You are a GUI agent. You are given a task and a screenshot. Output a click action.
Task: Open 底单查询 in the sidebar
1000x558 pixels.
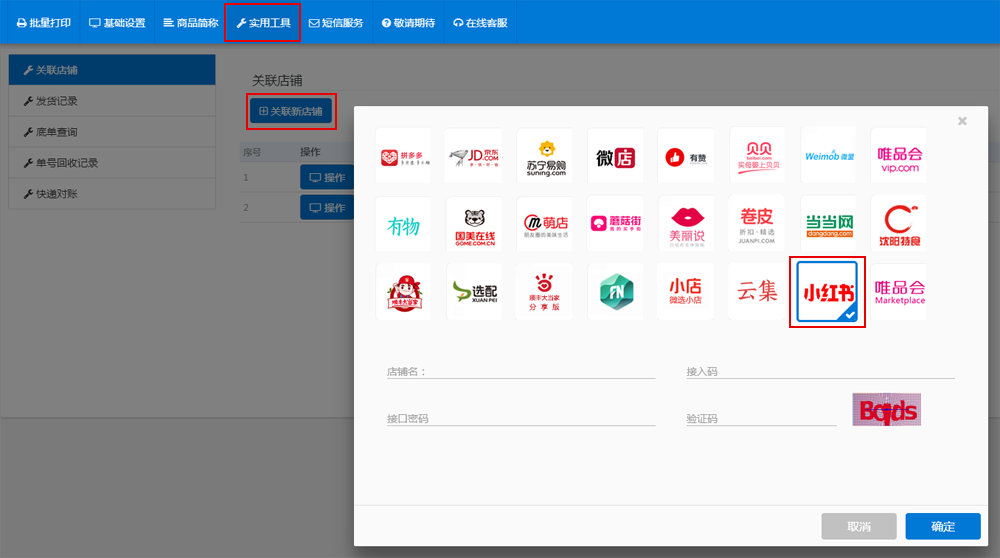112,132
